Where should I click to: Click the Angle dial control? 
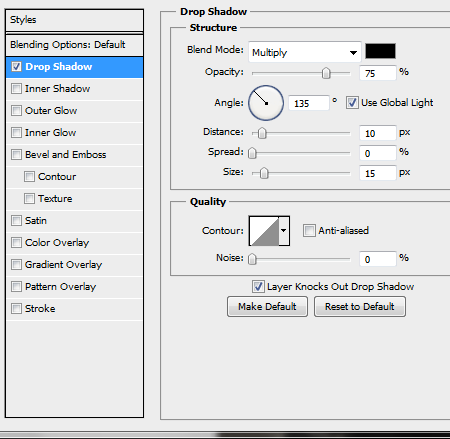click(x=266, y=103)
